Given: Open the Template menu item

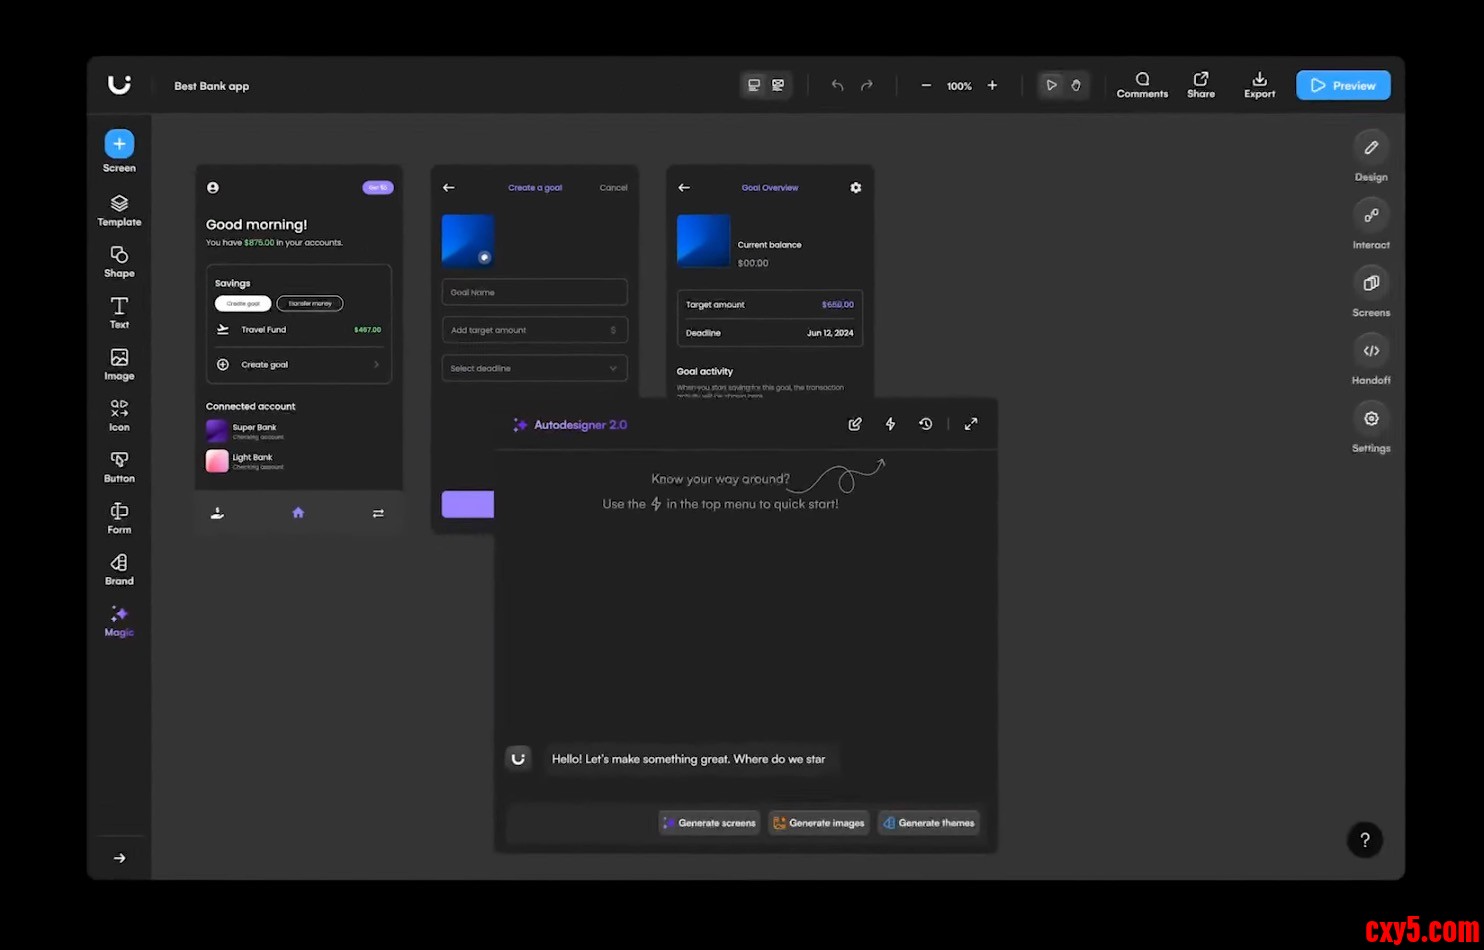Looking at the screenshot, I should [119, 210].
